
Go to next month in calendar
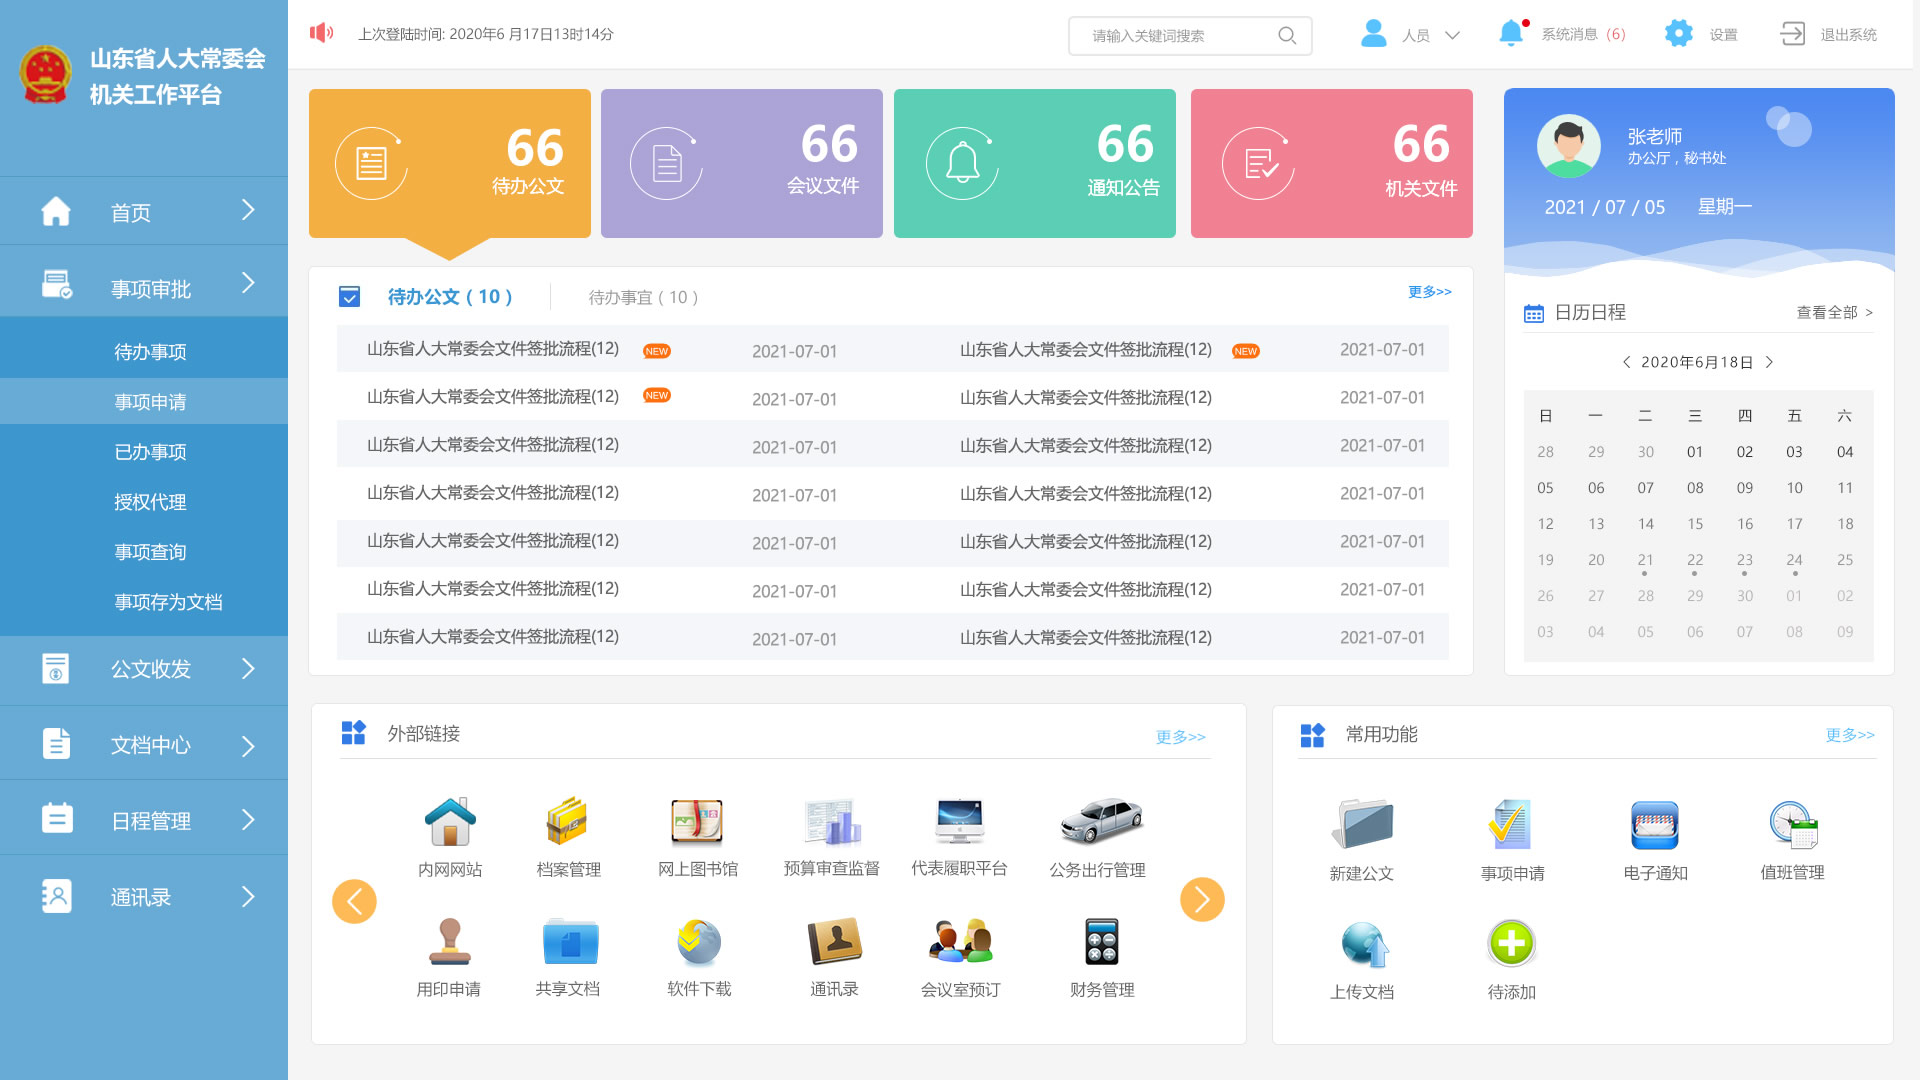pyautogui.click(x=1769, y=362)
